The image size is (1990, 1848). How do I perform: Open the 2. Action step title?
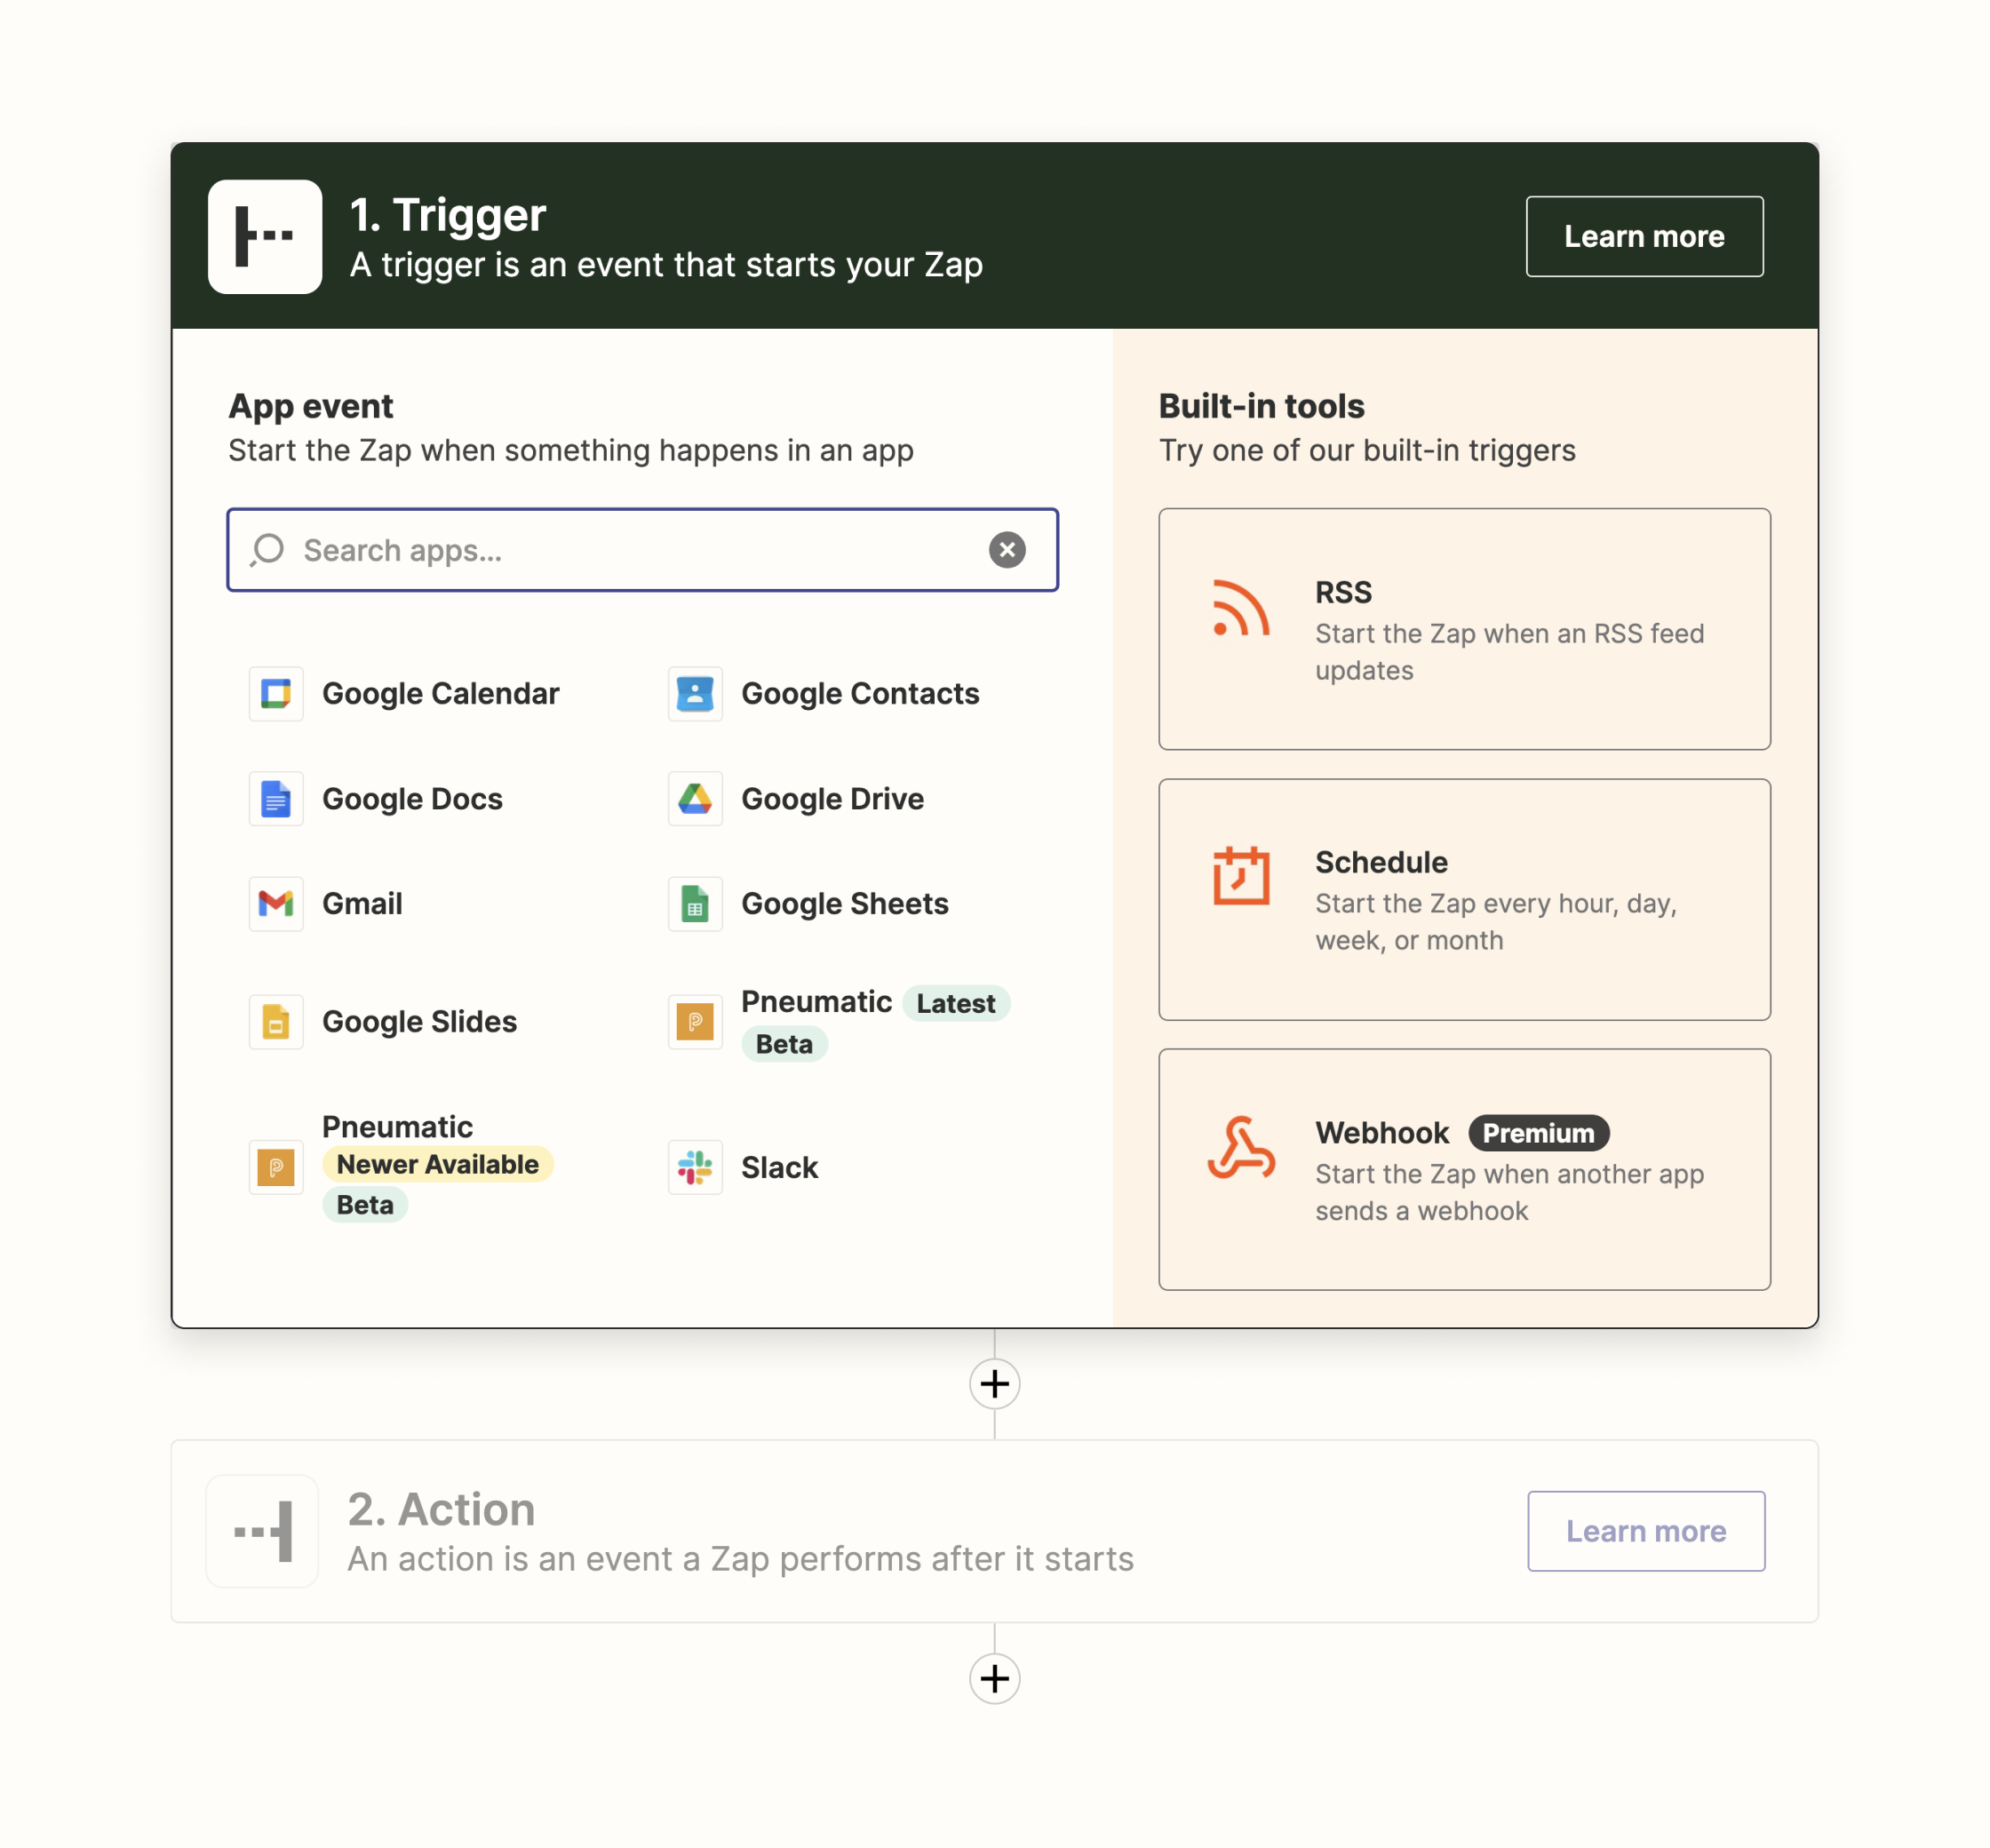point(441,1509)
